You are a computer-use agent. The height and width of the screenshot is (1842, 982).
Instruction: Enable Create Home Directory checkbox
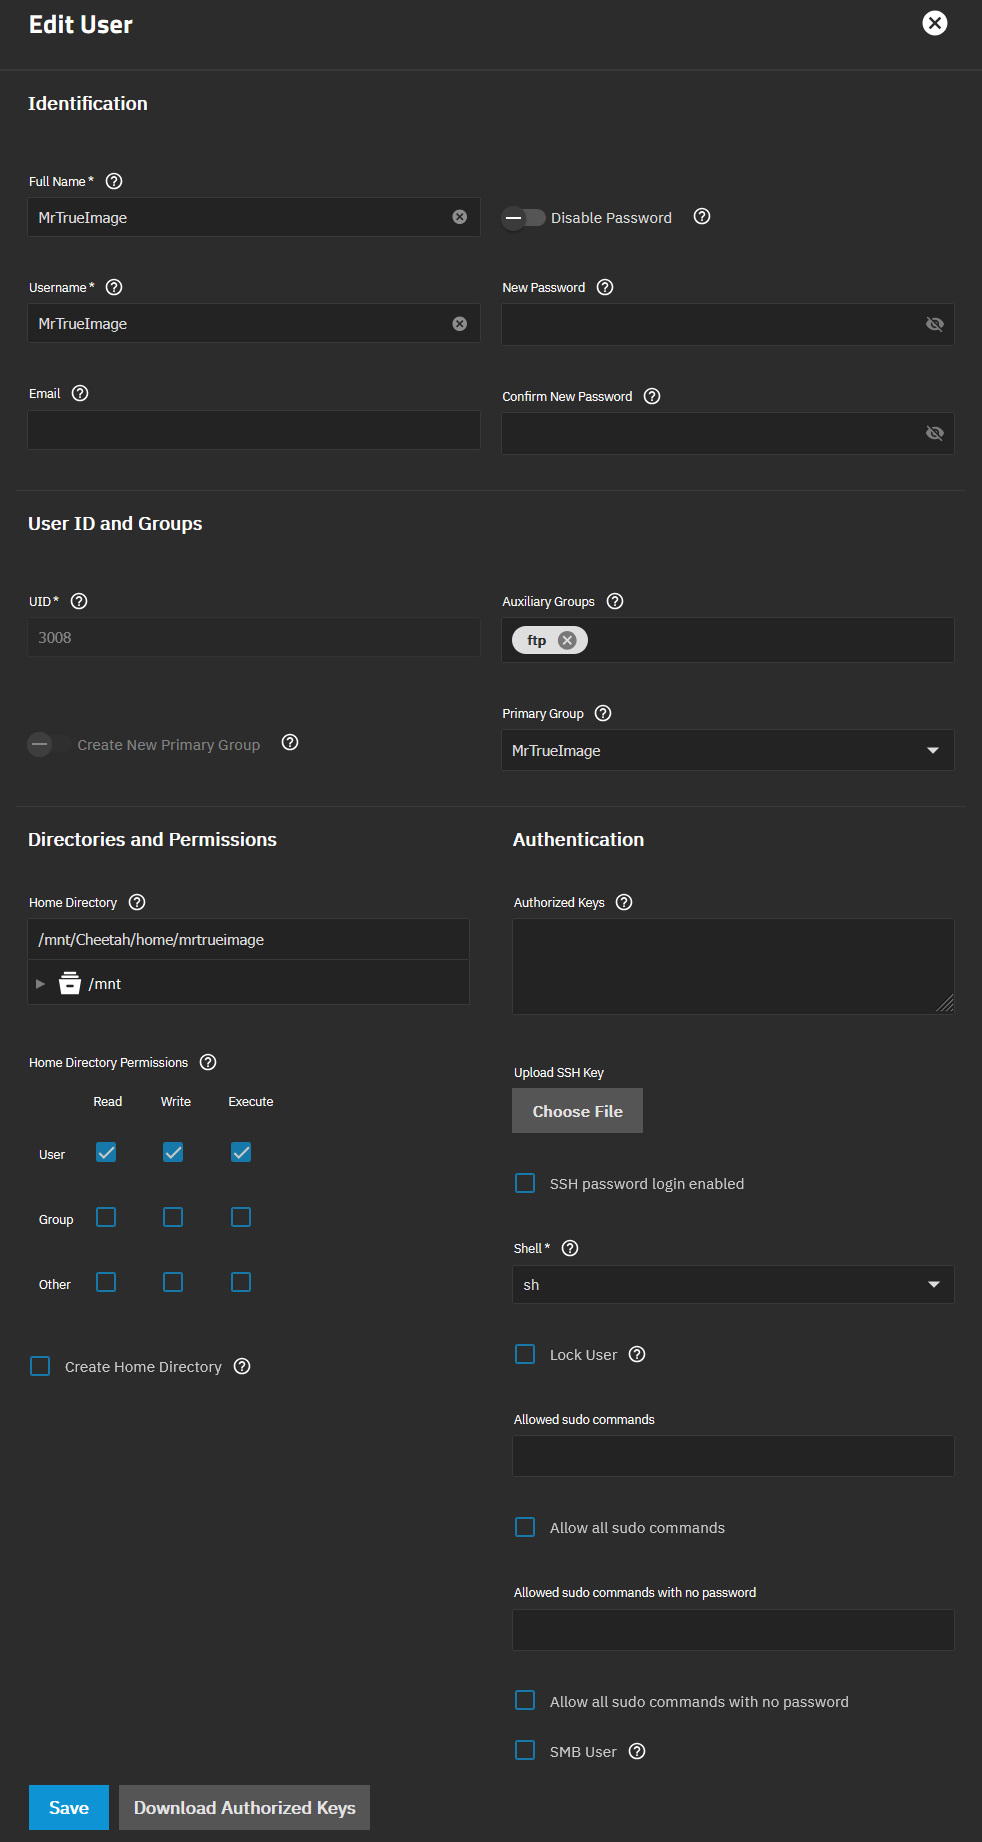[x=40, y=1366]
